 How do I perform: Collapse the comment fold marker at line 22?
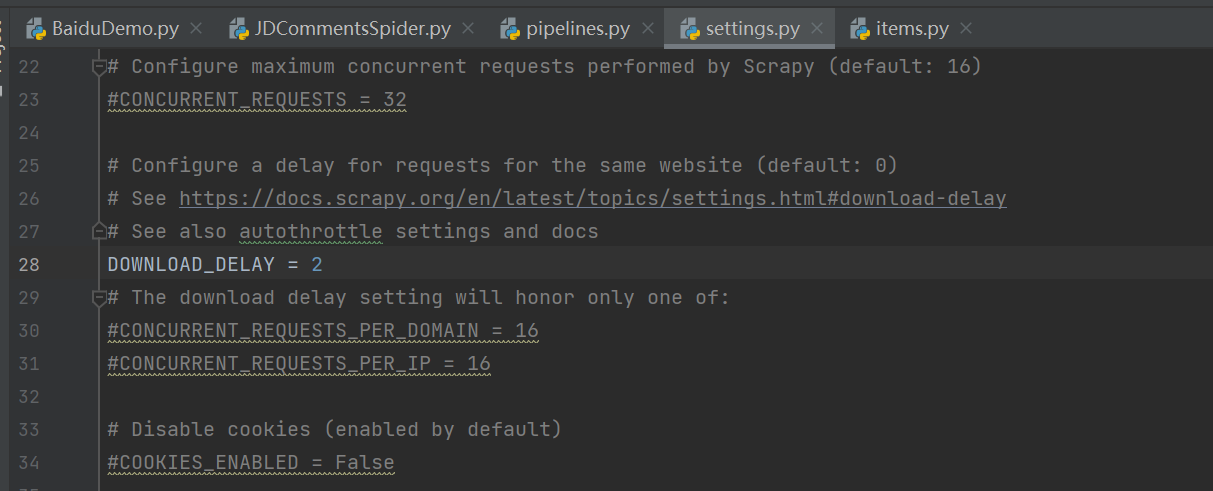pyautogui.click(x=99, y=67)
